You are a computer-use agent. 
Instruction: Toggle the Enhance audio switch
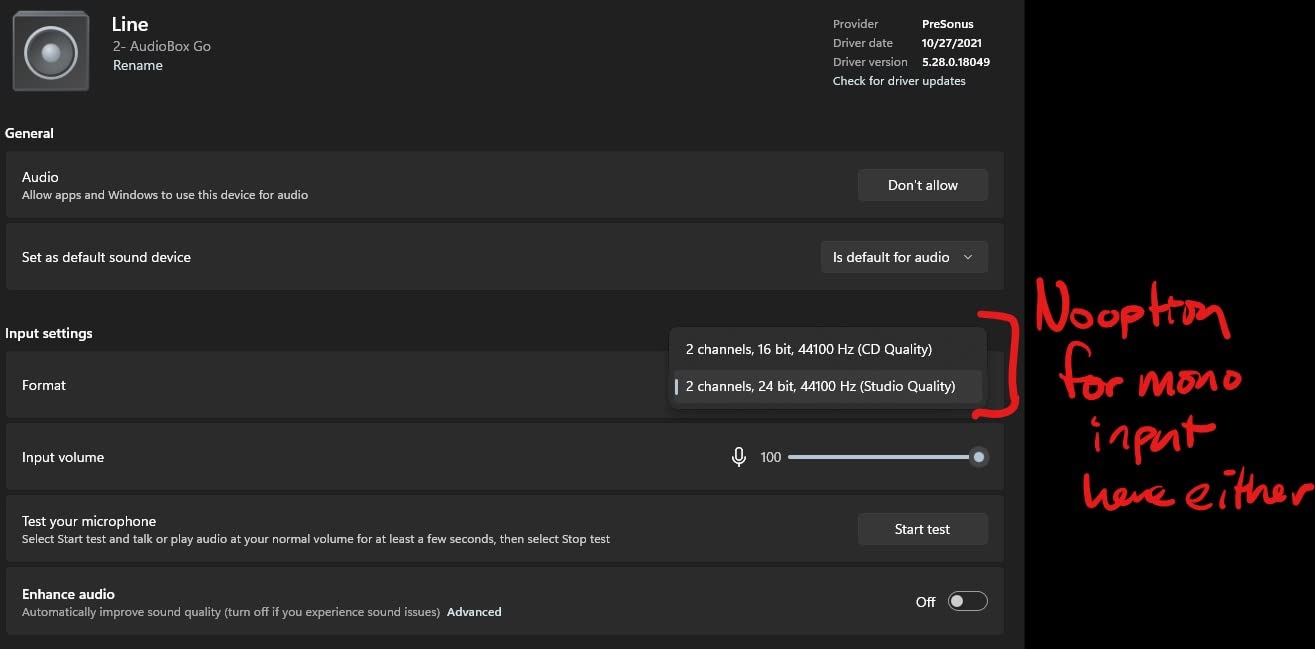pos(967,601)
